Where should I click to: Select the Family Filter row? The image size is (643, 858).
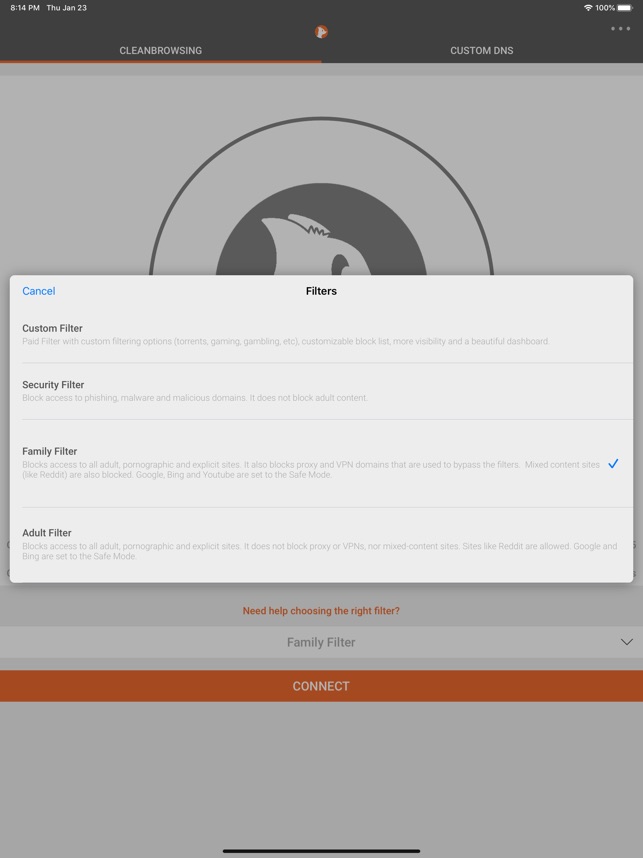click(x=321, y=463)
